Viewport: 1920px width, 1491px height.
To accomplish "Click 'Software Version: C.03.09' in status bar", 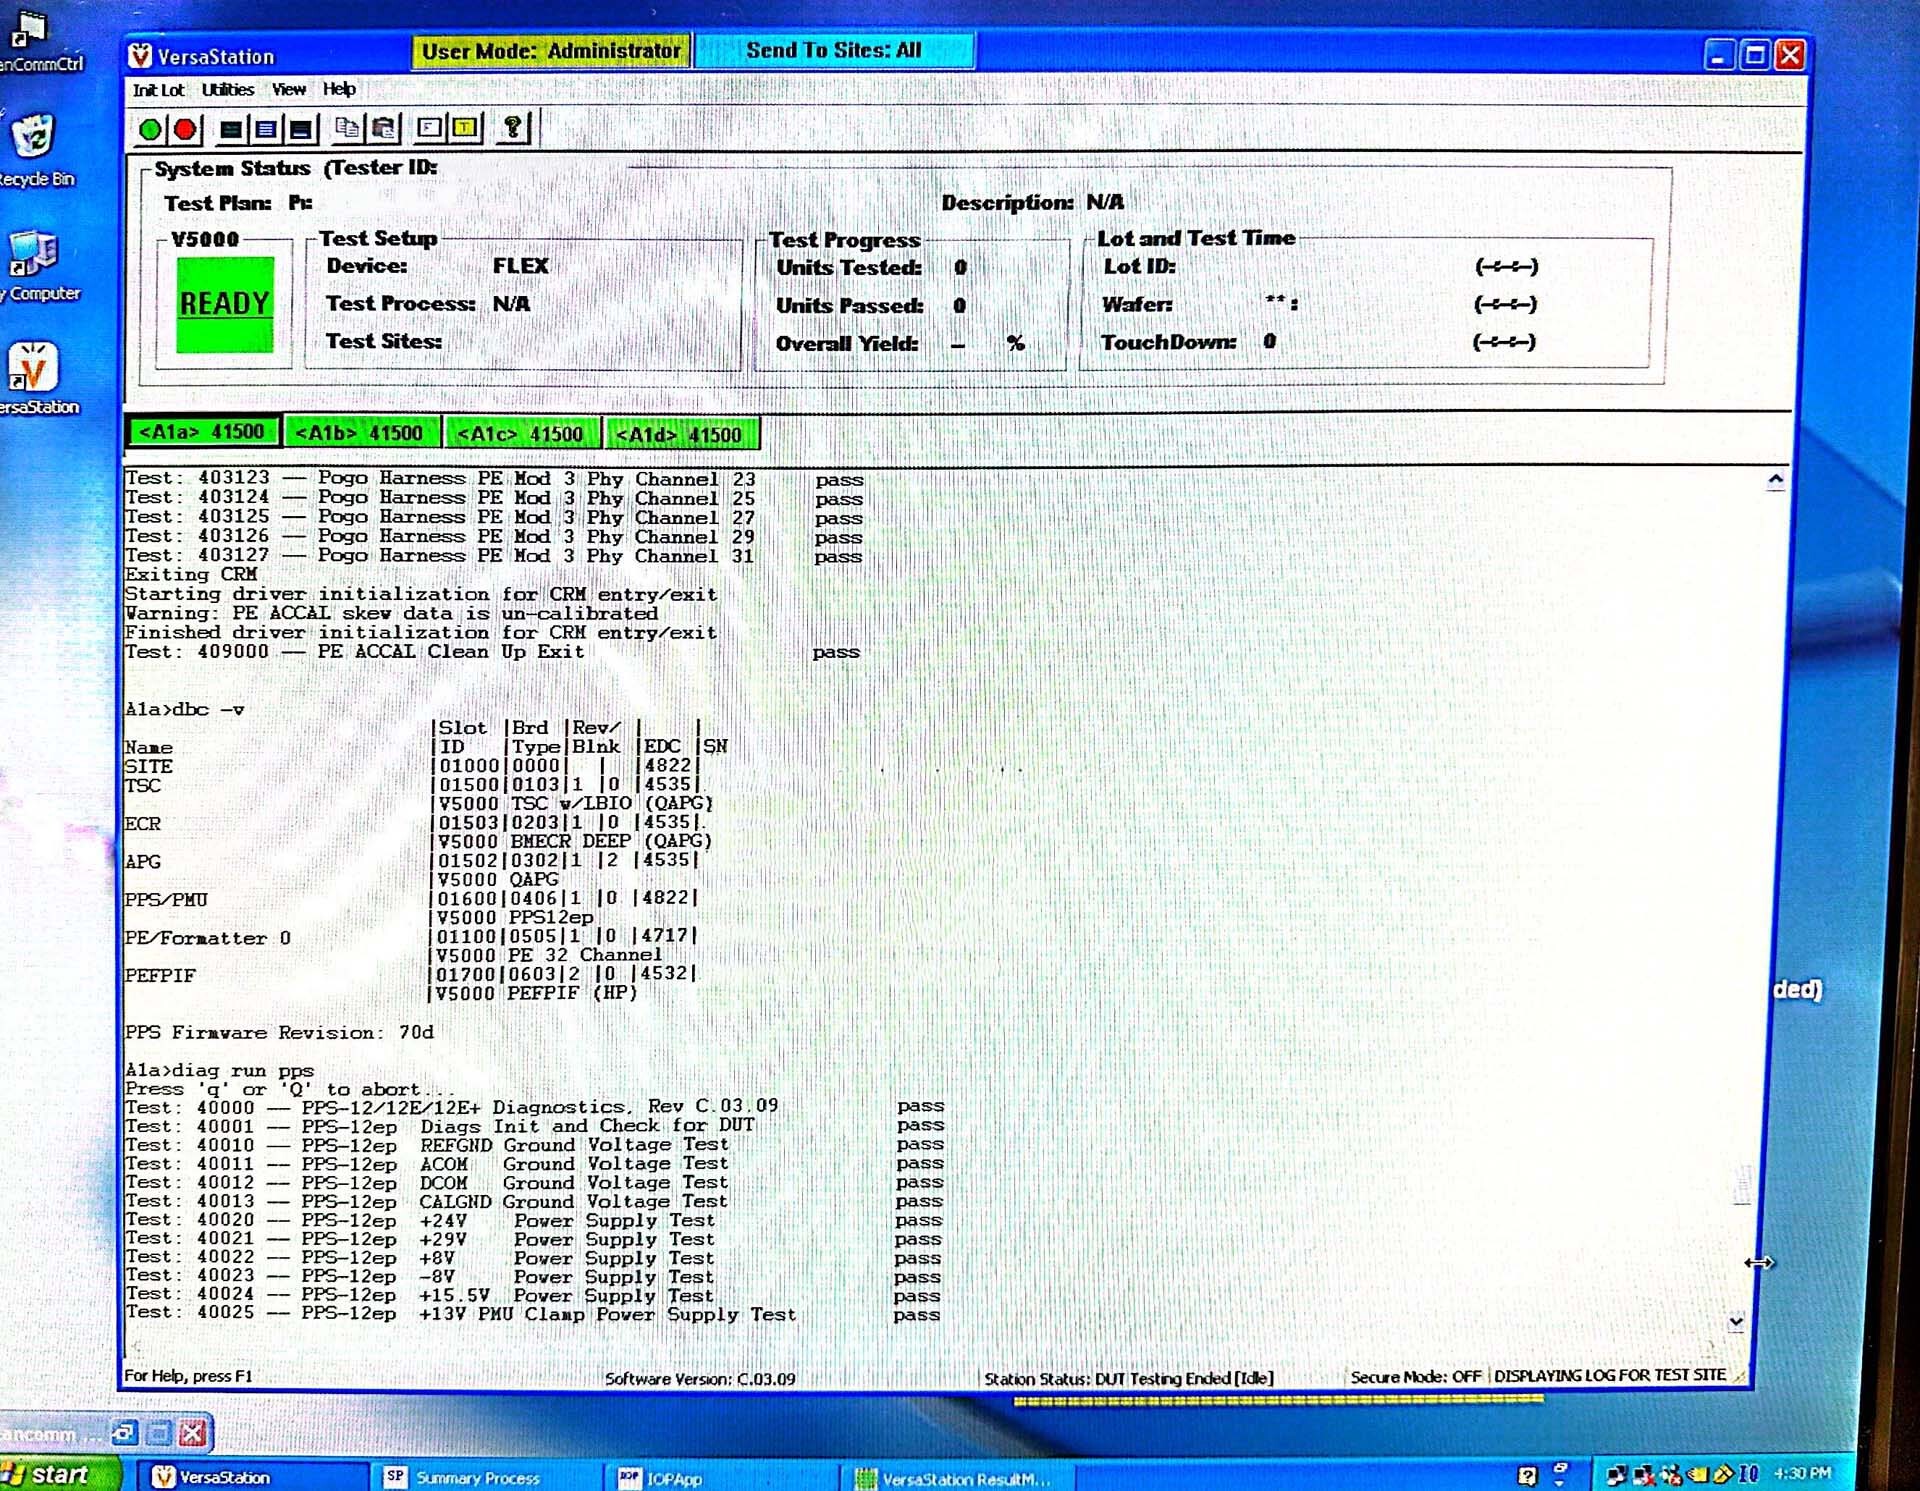I will pyautogui.click(x=700, y=1379).
